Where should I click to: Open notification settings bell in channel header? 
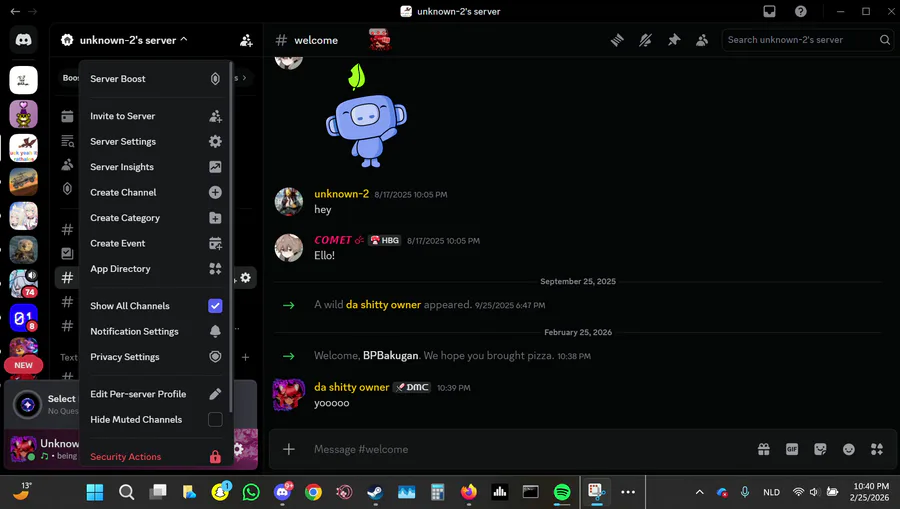click(x=646, y=40)
